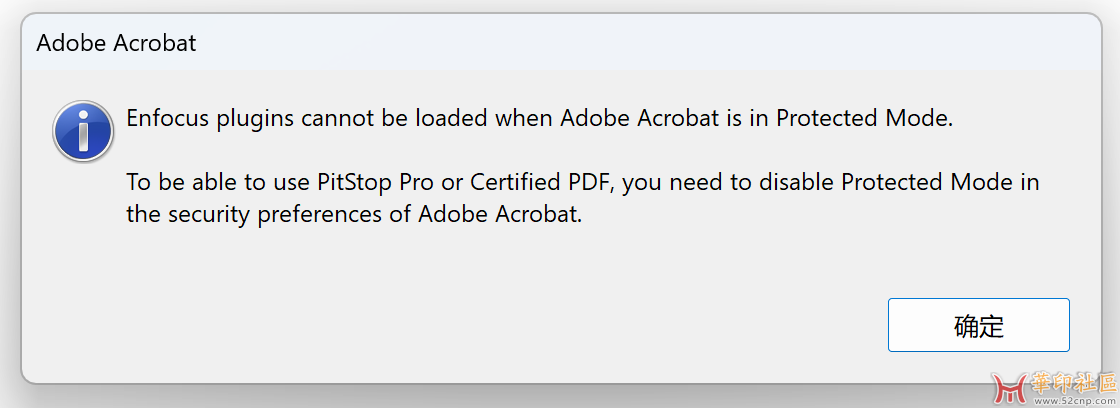1120x408 pixels.
Task: Click the blue information icon
Action: coord(83,131)
